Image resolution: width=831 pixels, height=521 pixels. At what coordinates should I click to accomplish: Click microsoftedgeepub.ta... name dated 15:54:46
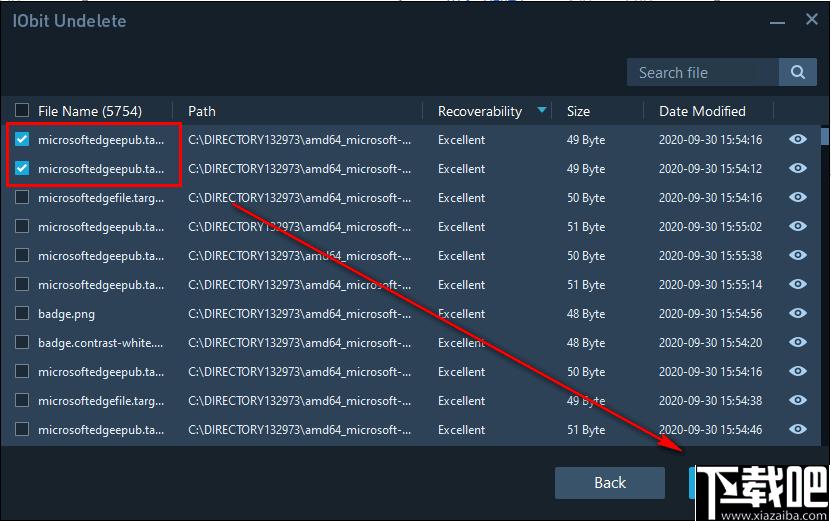point(101,430)
